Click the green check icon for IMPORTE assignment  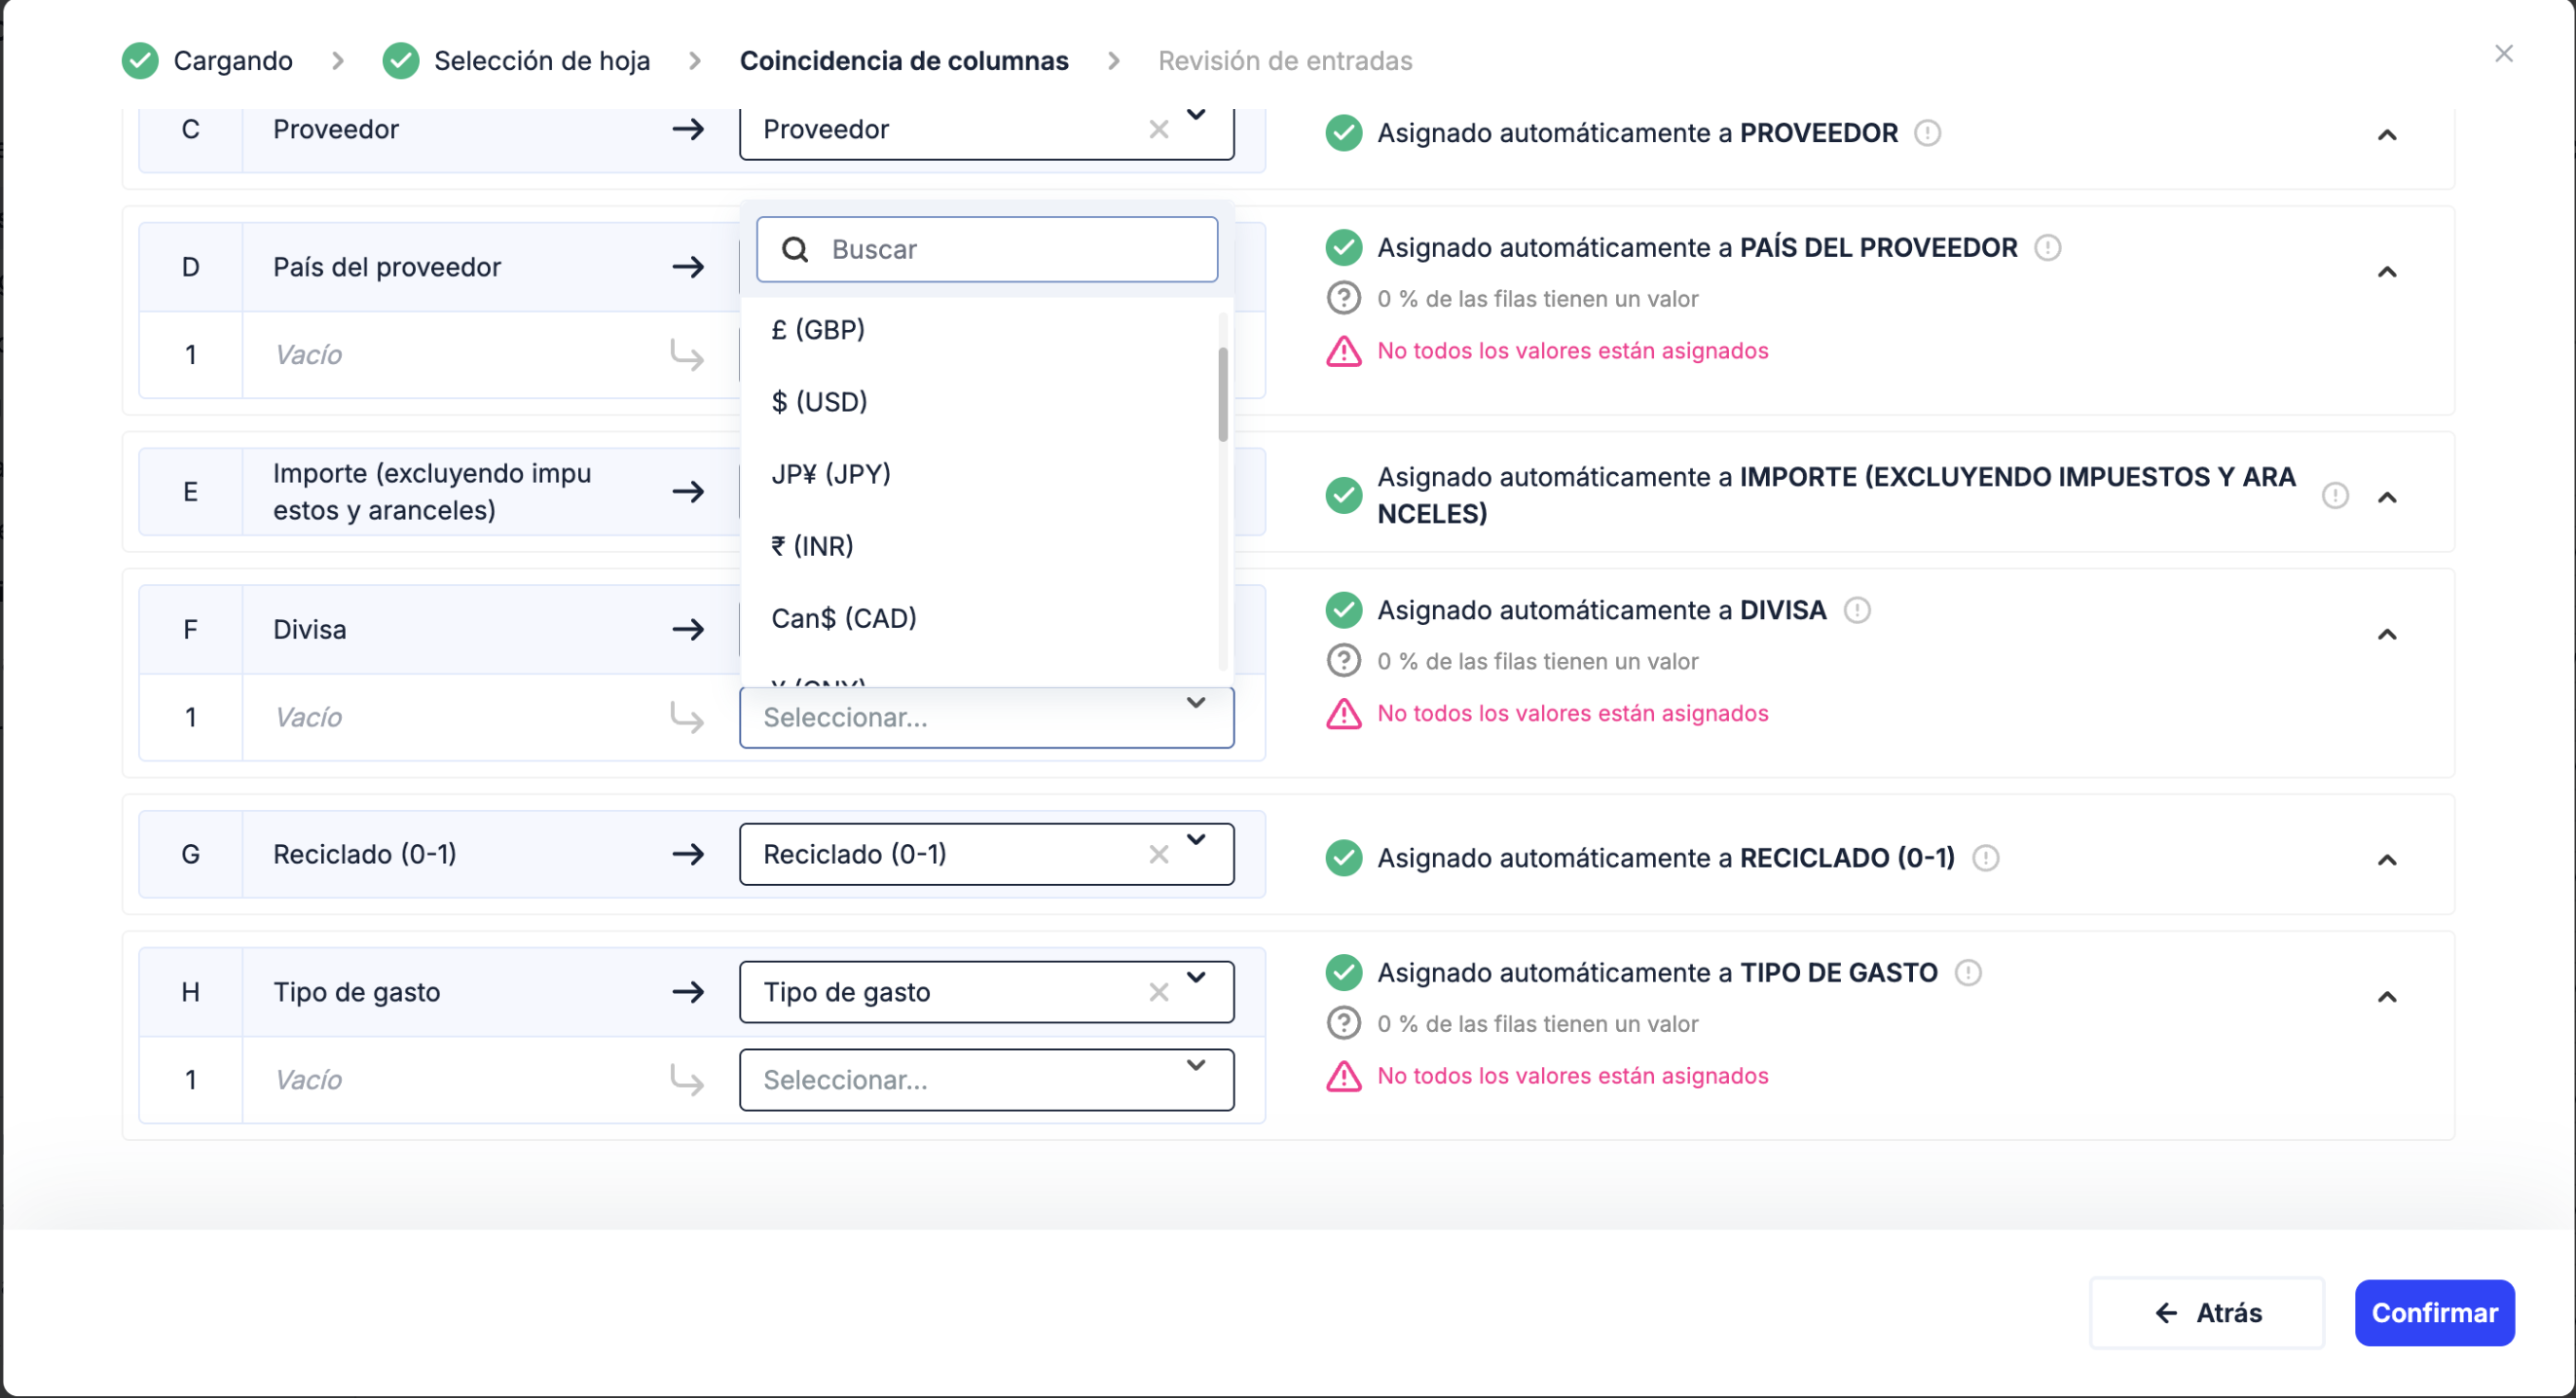tap(1343, 495)
